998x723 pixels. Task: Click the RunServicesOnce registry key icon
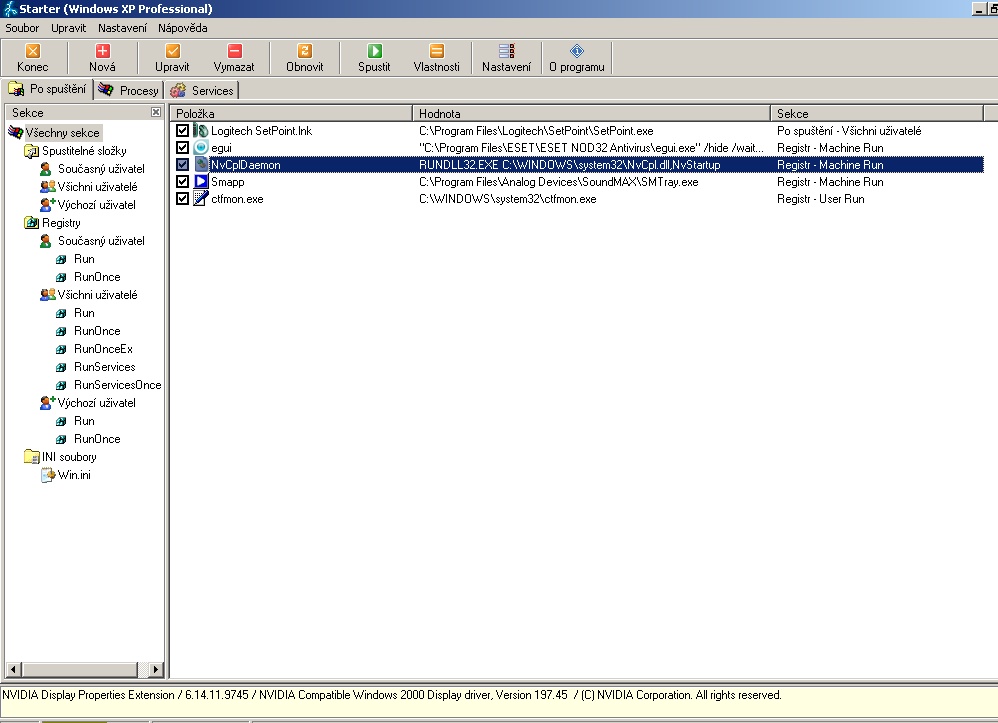click(61, 385)
